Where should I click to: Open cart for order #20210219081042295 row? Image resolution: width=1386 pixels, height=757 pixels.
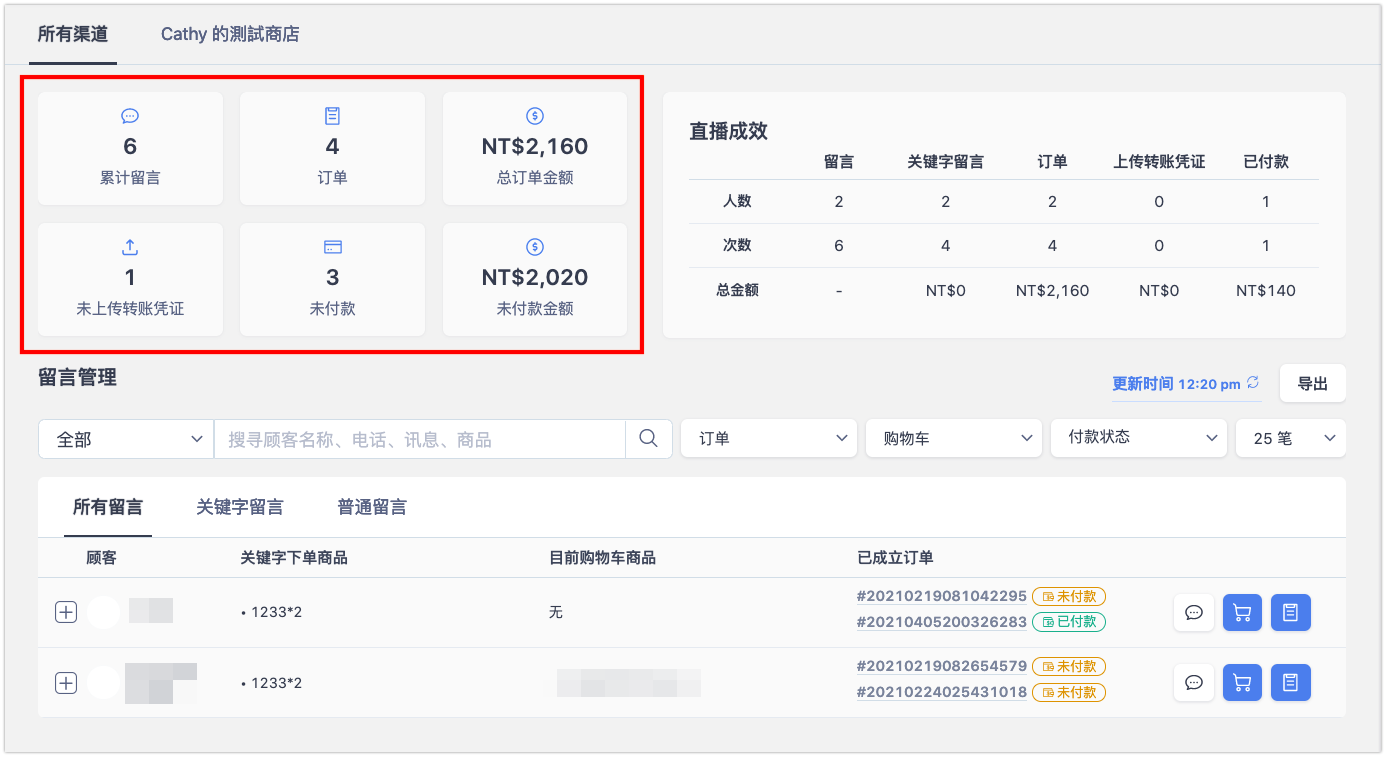tap(1242, 613)
